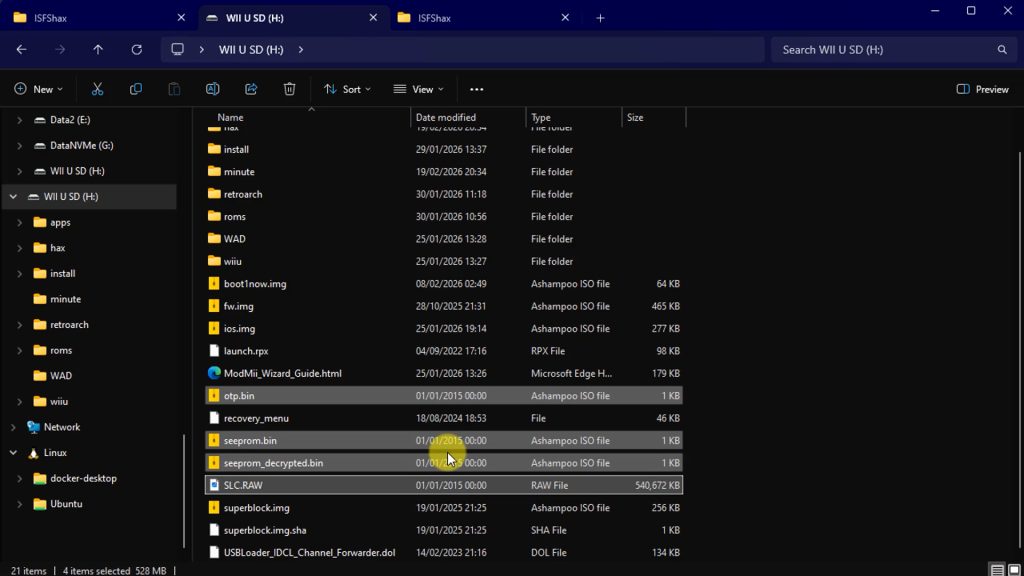This screenshot has width=1024, height=576.
Task: Click the navigate Up icon
Action: point(98,48)
